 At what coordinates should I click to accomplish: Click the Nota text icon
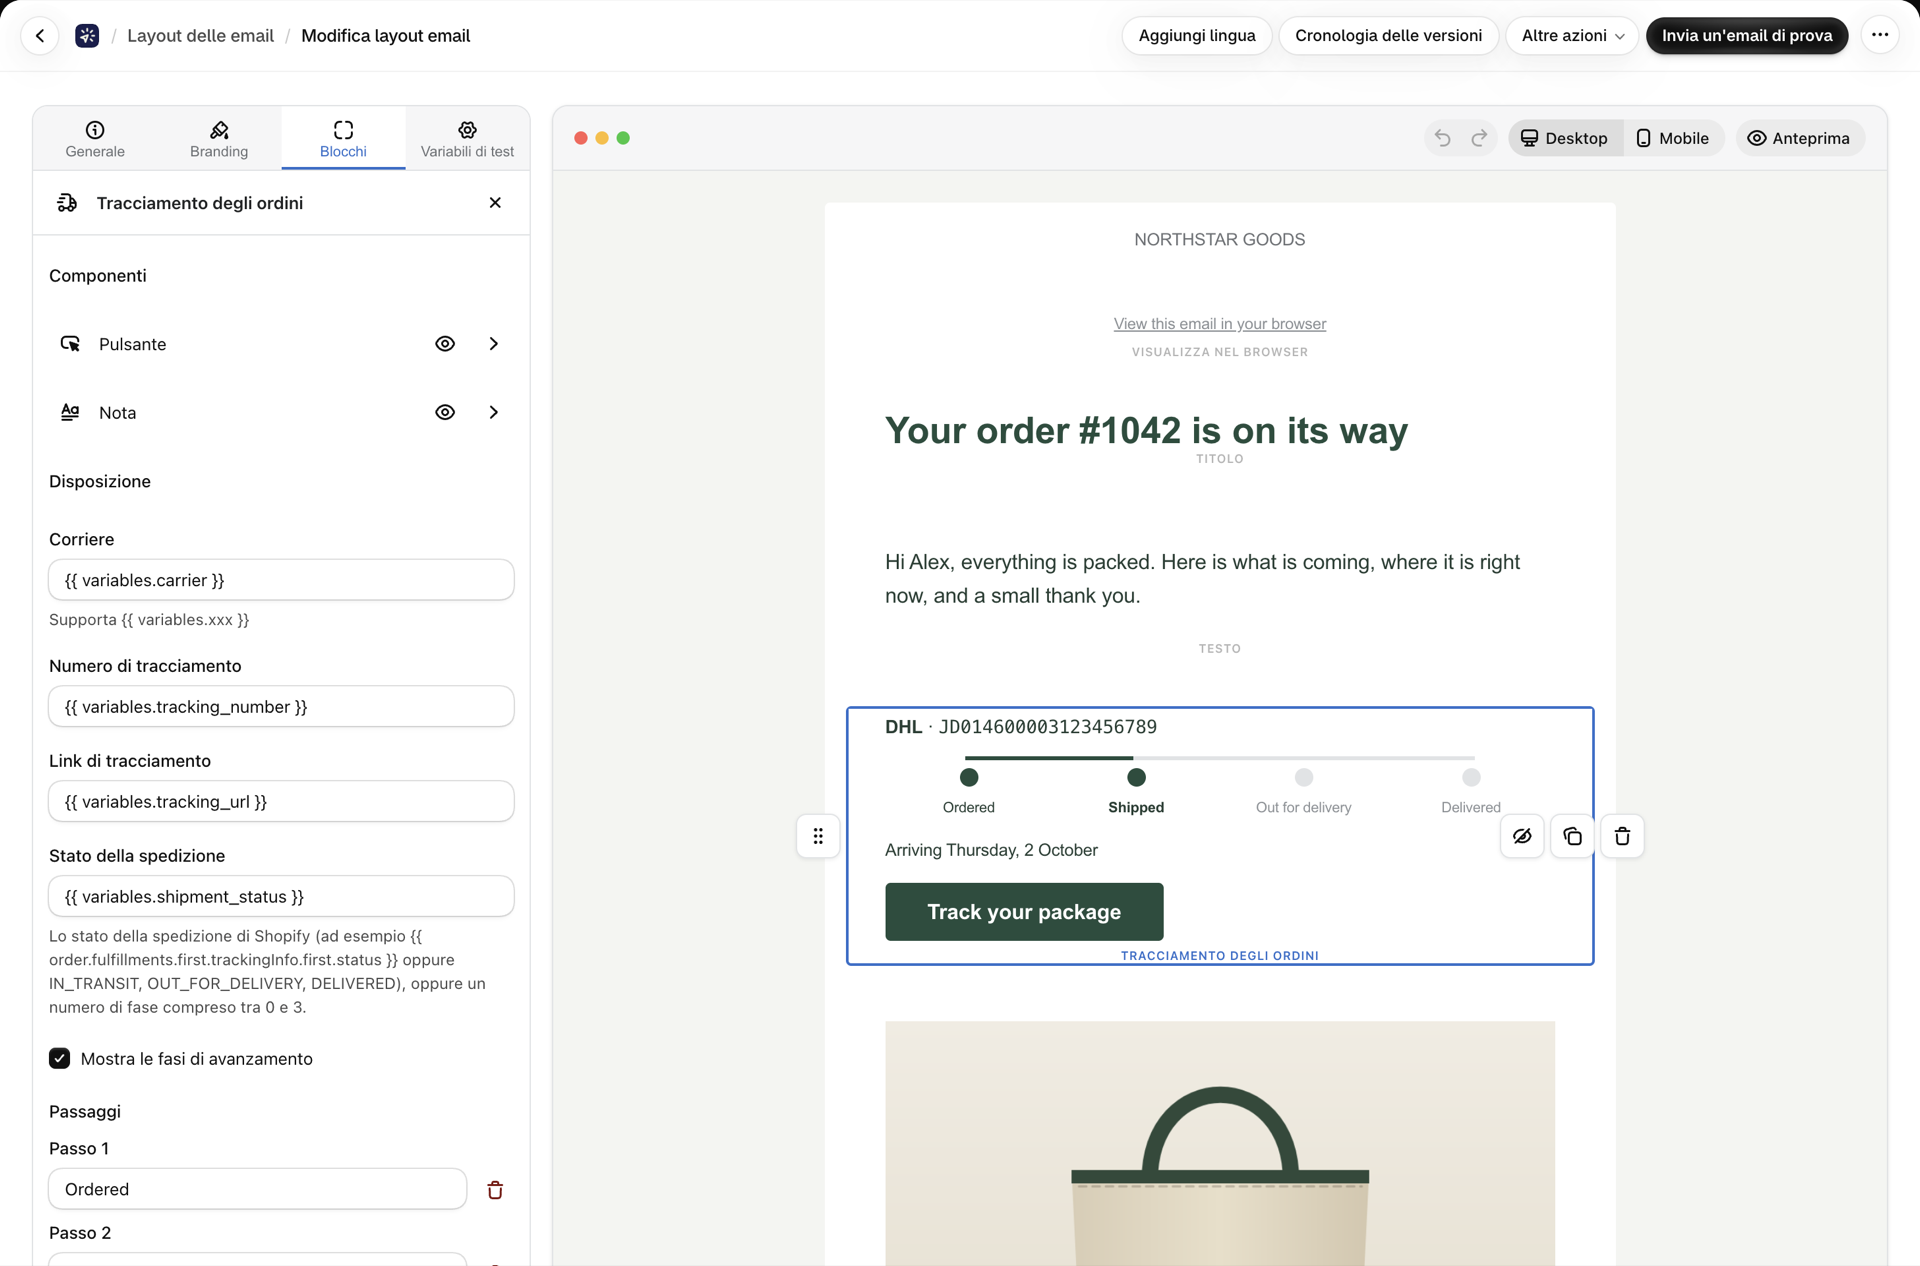click(x=70, y=412)
